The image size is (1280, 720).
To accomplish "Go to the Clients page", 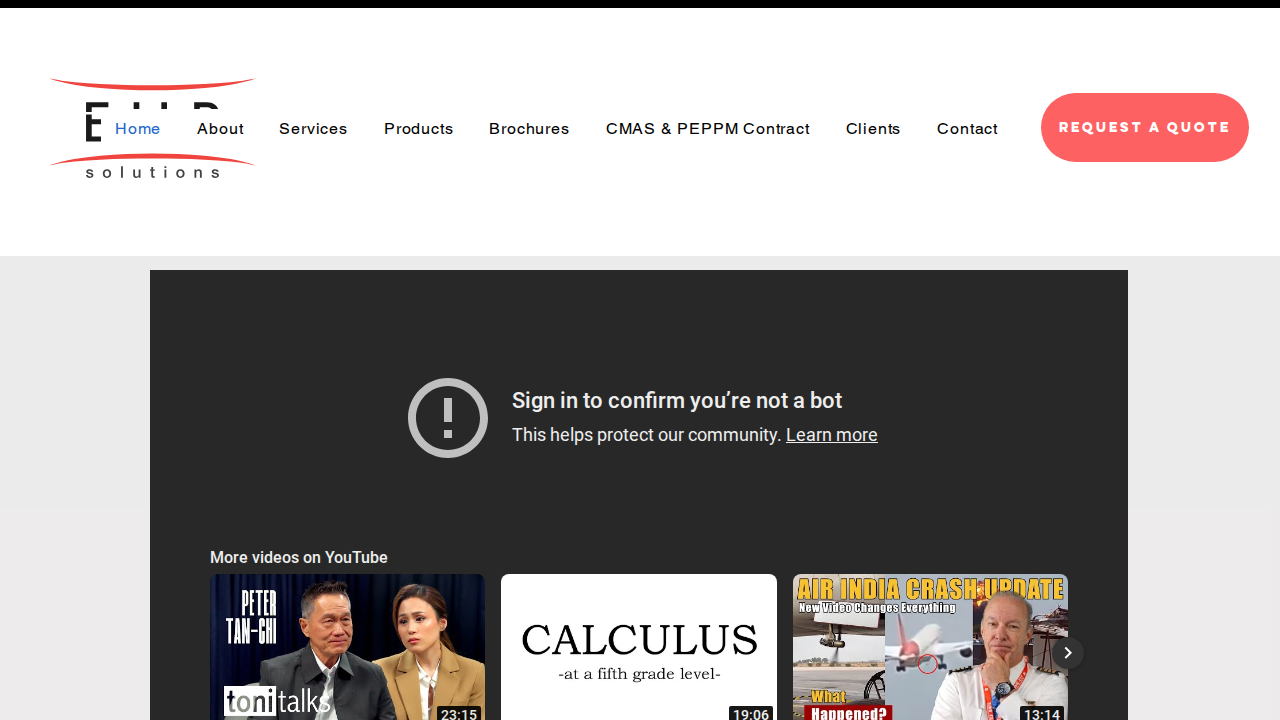I will [x=873, y=129].
